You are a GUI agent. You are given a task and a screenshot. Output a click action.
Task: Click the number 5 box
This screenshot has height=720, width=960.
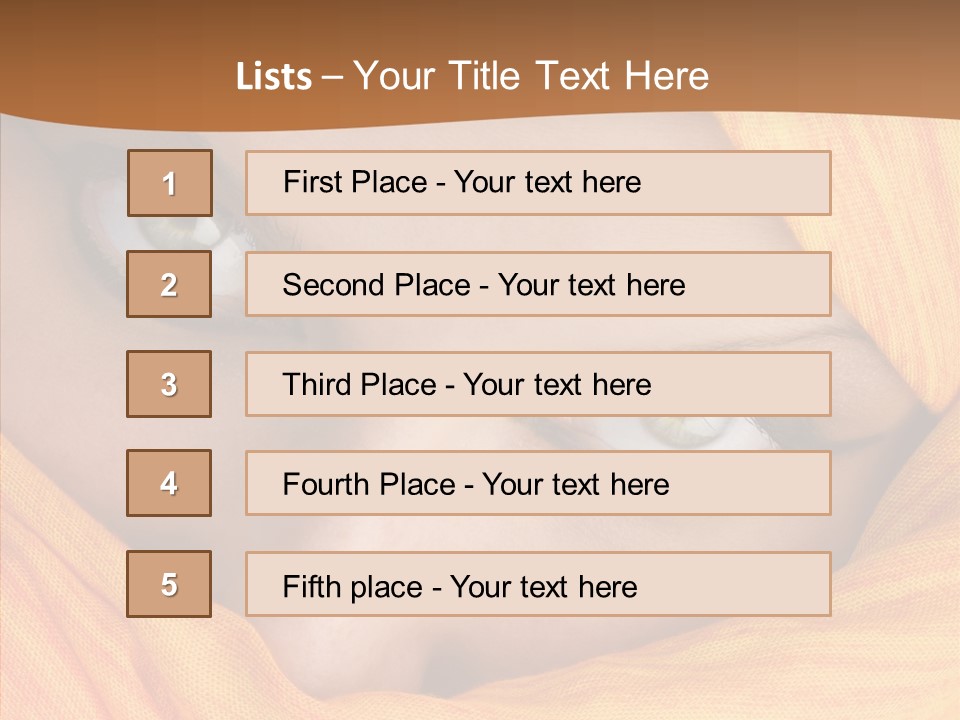tap(169, 584)
